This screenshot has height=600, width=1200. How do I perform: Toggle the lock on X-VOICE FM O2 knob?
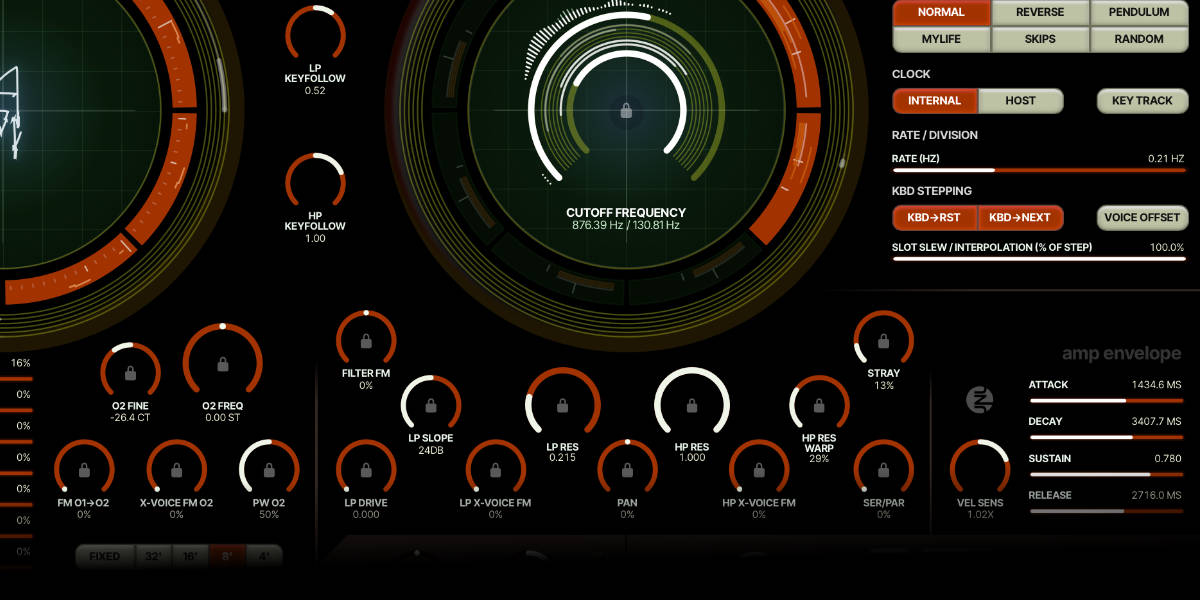176,470
